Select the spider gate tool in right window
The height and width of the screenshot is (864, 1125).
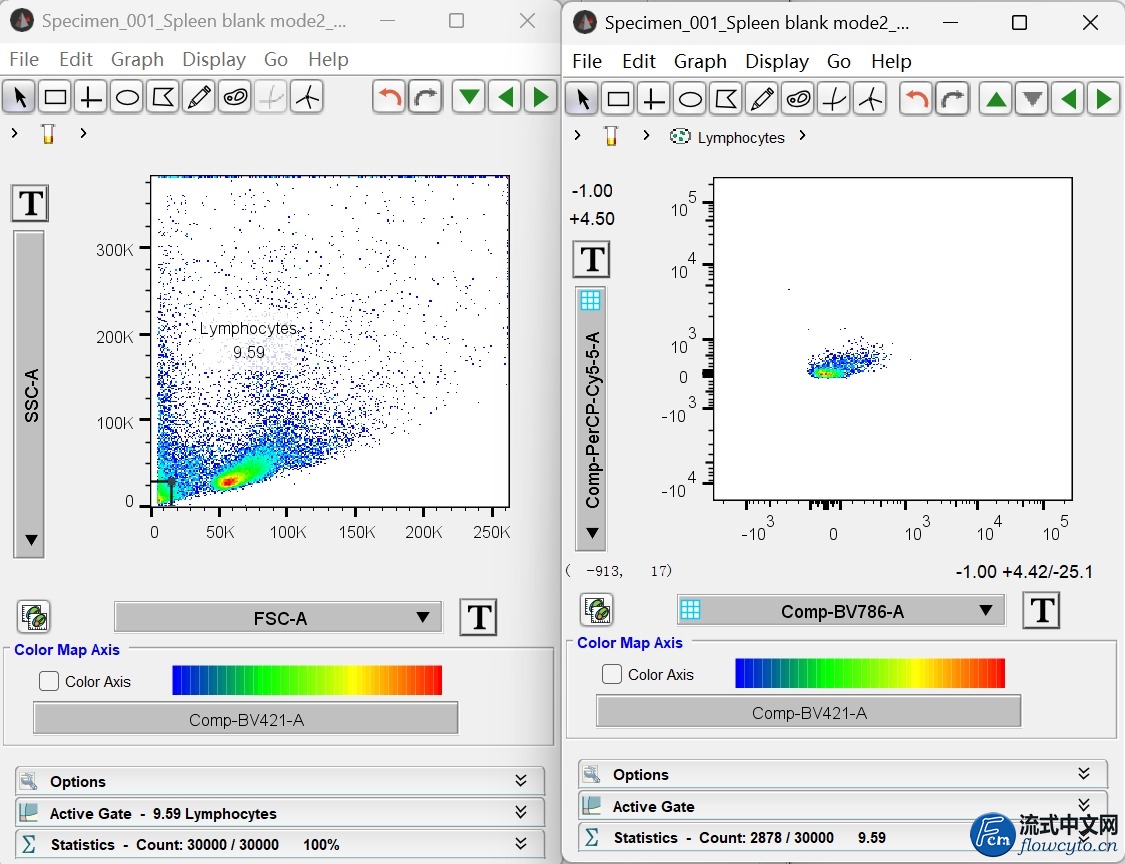click(x=870, y=99)
